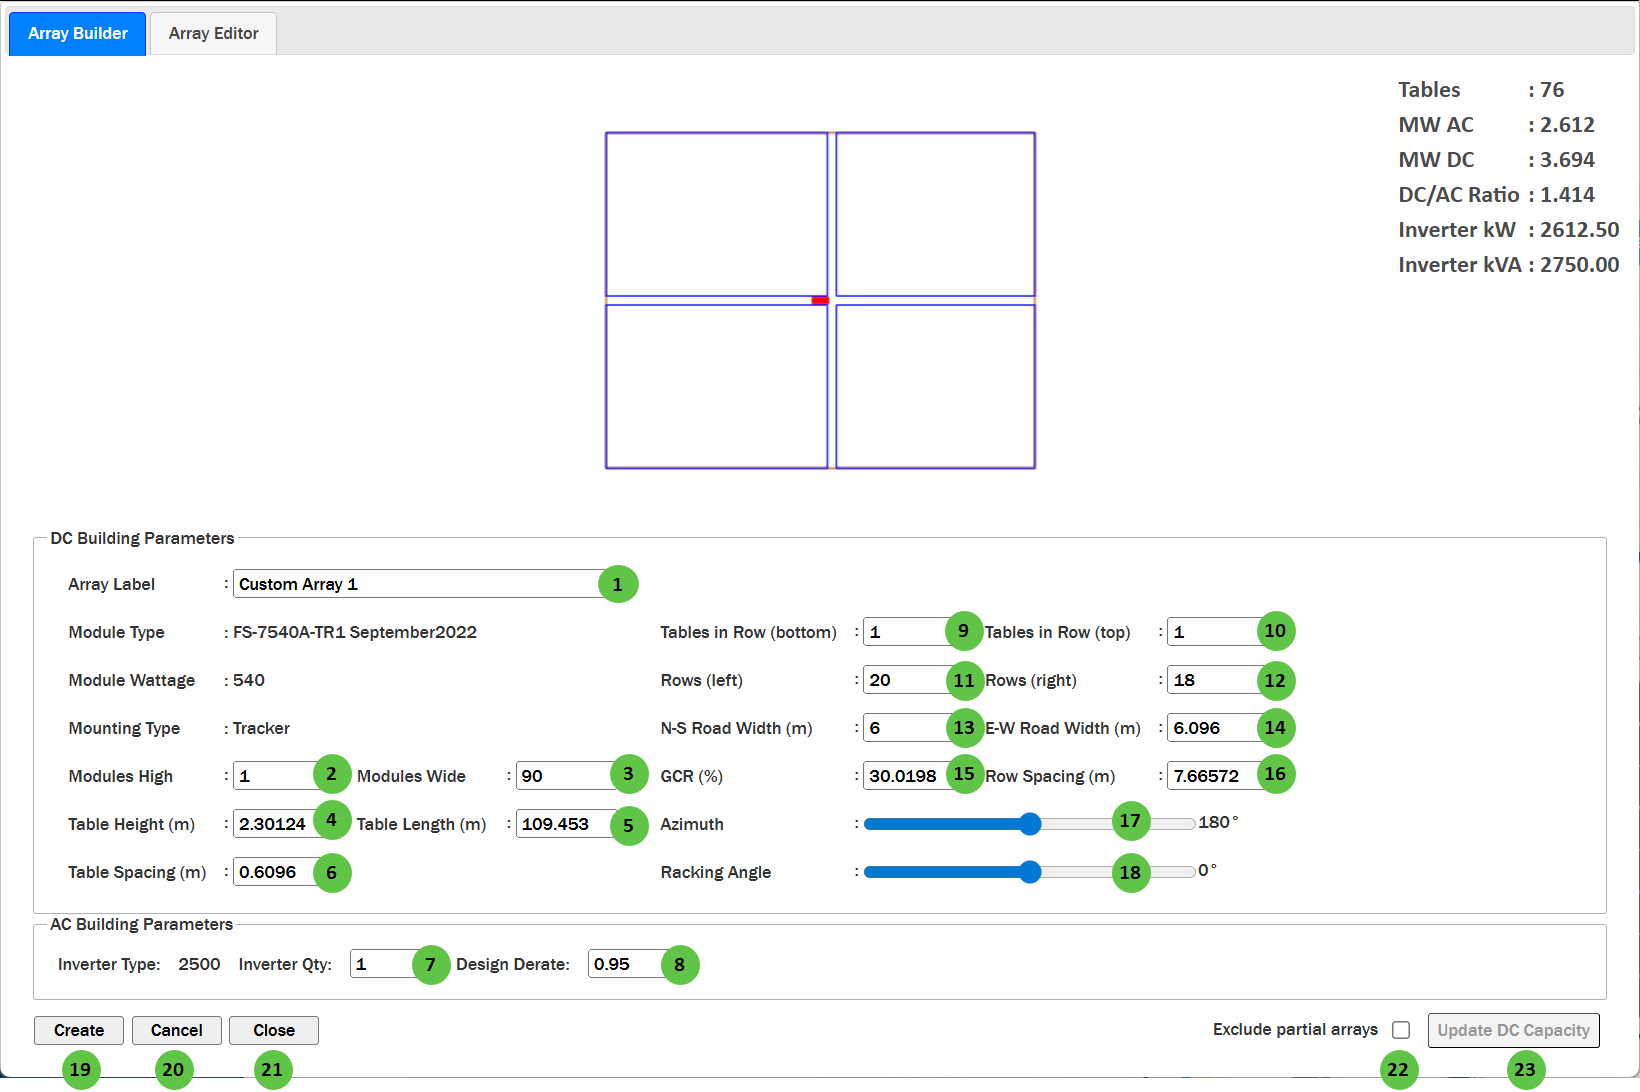Select the Array Builder tab
The height and width of the screenshot is (1092, 1640).
coord(77,33)
